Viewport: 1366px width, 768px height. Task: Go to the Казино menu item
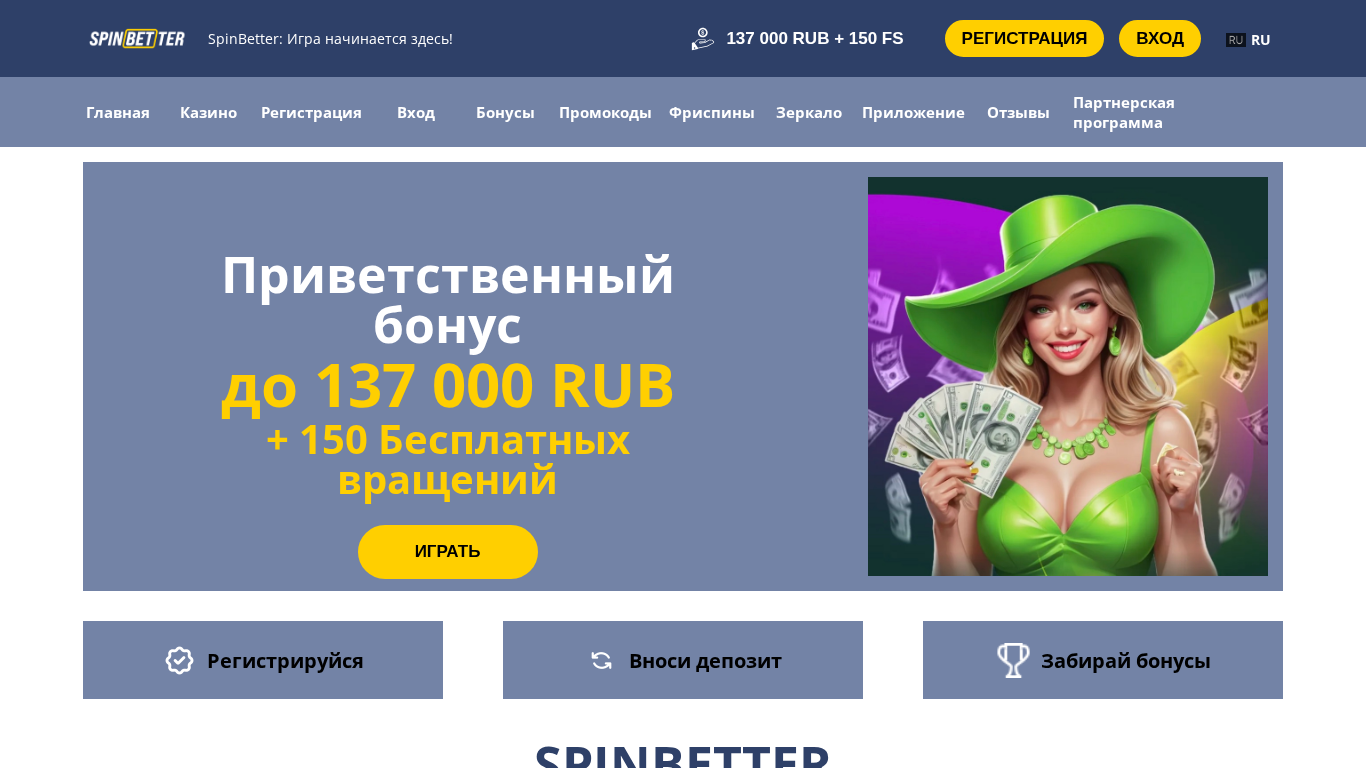point(208,112)
